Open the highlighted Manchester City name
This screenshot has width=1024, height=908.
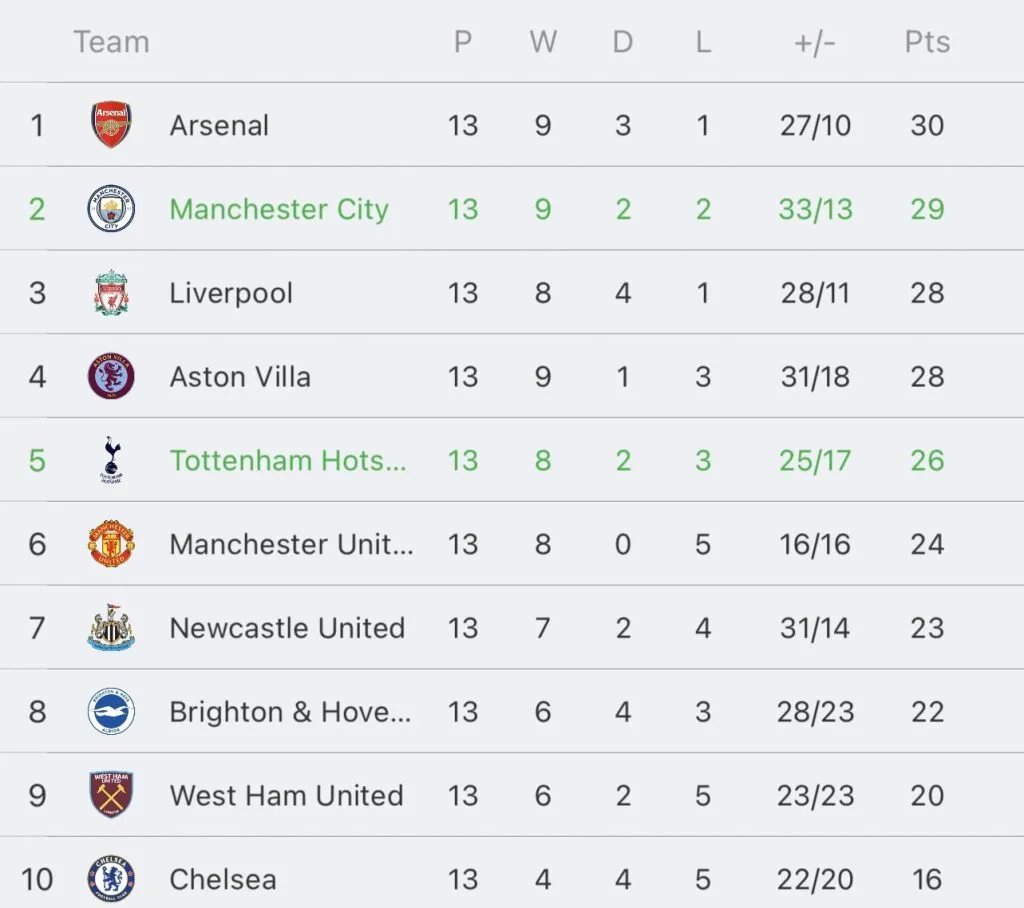pyautogui.click(x=279, y=209)
